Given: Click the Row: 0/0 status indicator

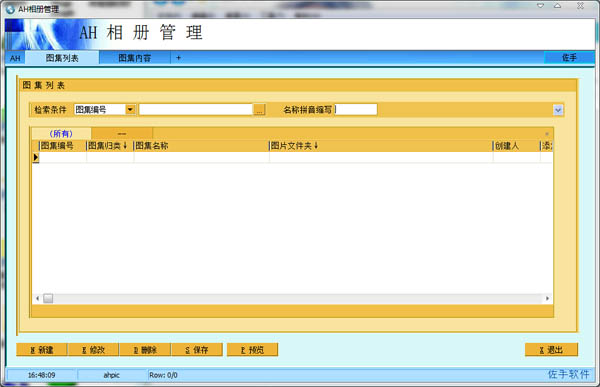Looking at the screenshot, I should point(163,375).
